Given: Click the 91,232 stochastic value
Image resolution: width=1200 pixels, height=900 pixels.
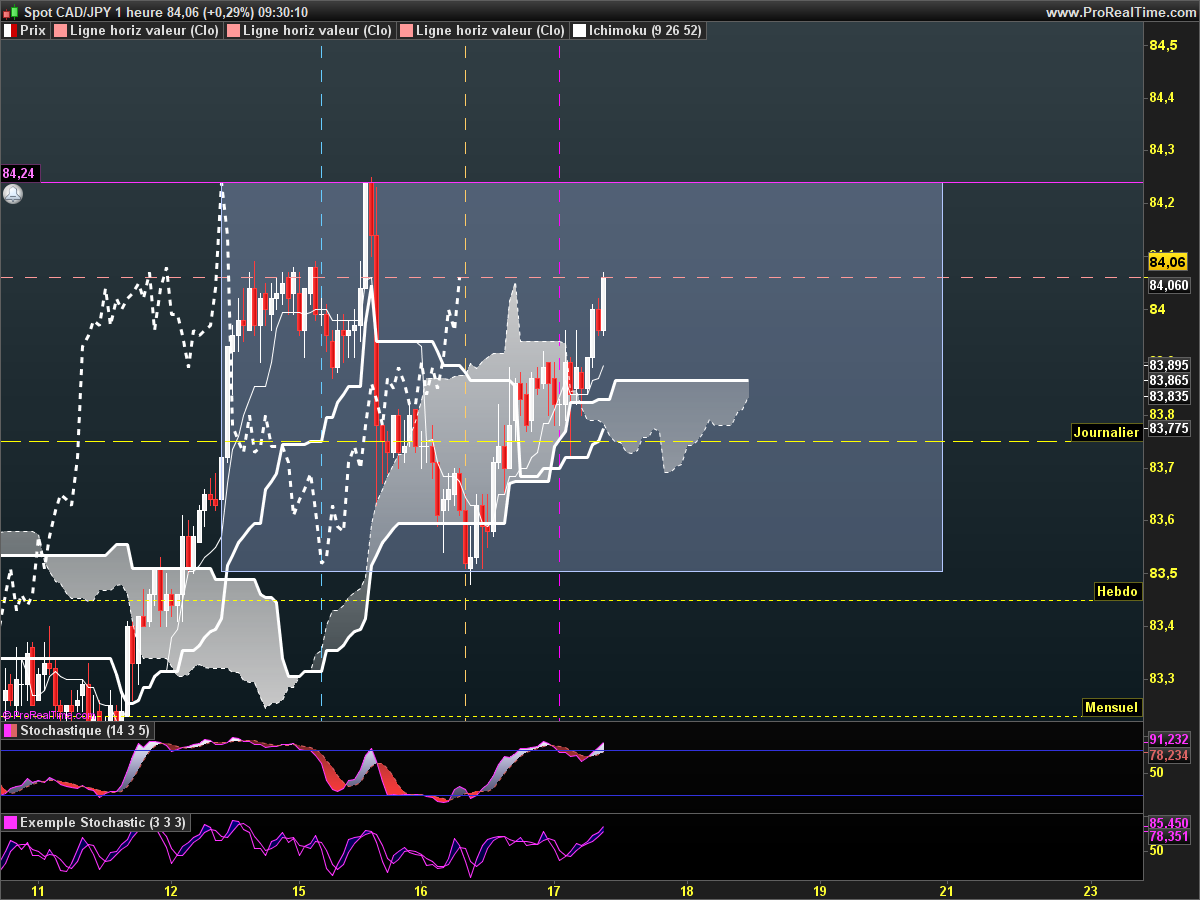Looking at the screenshot, I should coord(1169,739).
